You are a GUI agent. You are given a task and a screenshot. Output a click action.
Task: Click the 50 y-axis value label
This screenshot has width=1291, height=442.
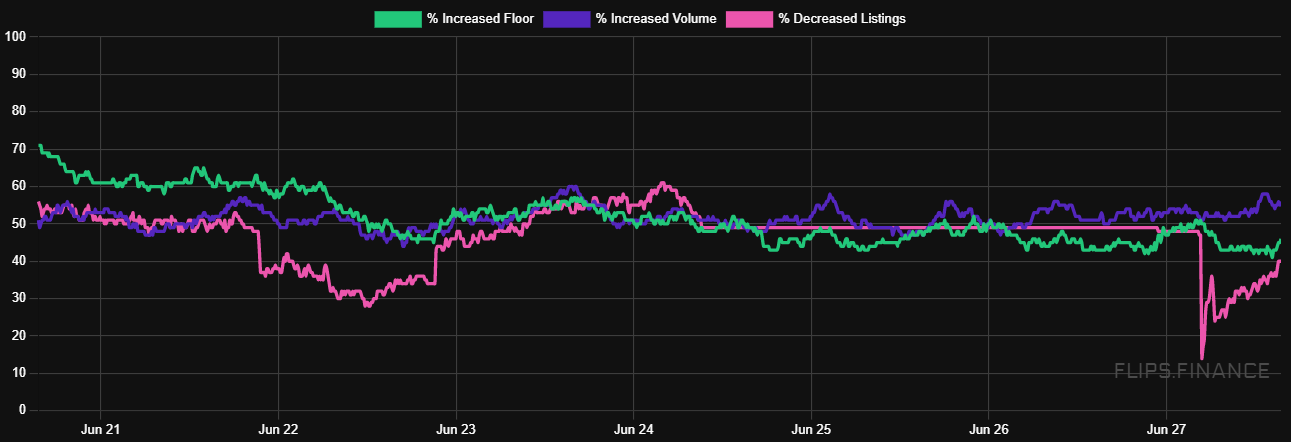point(18,224)
